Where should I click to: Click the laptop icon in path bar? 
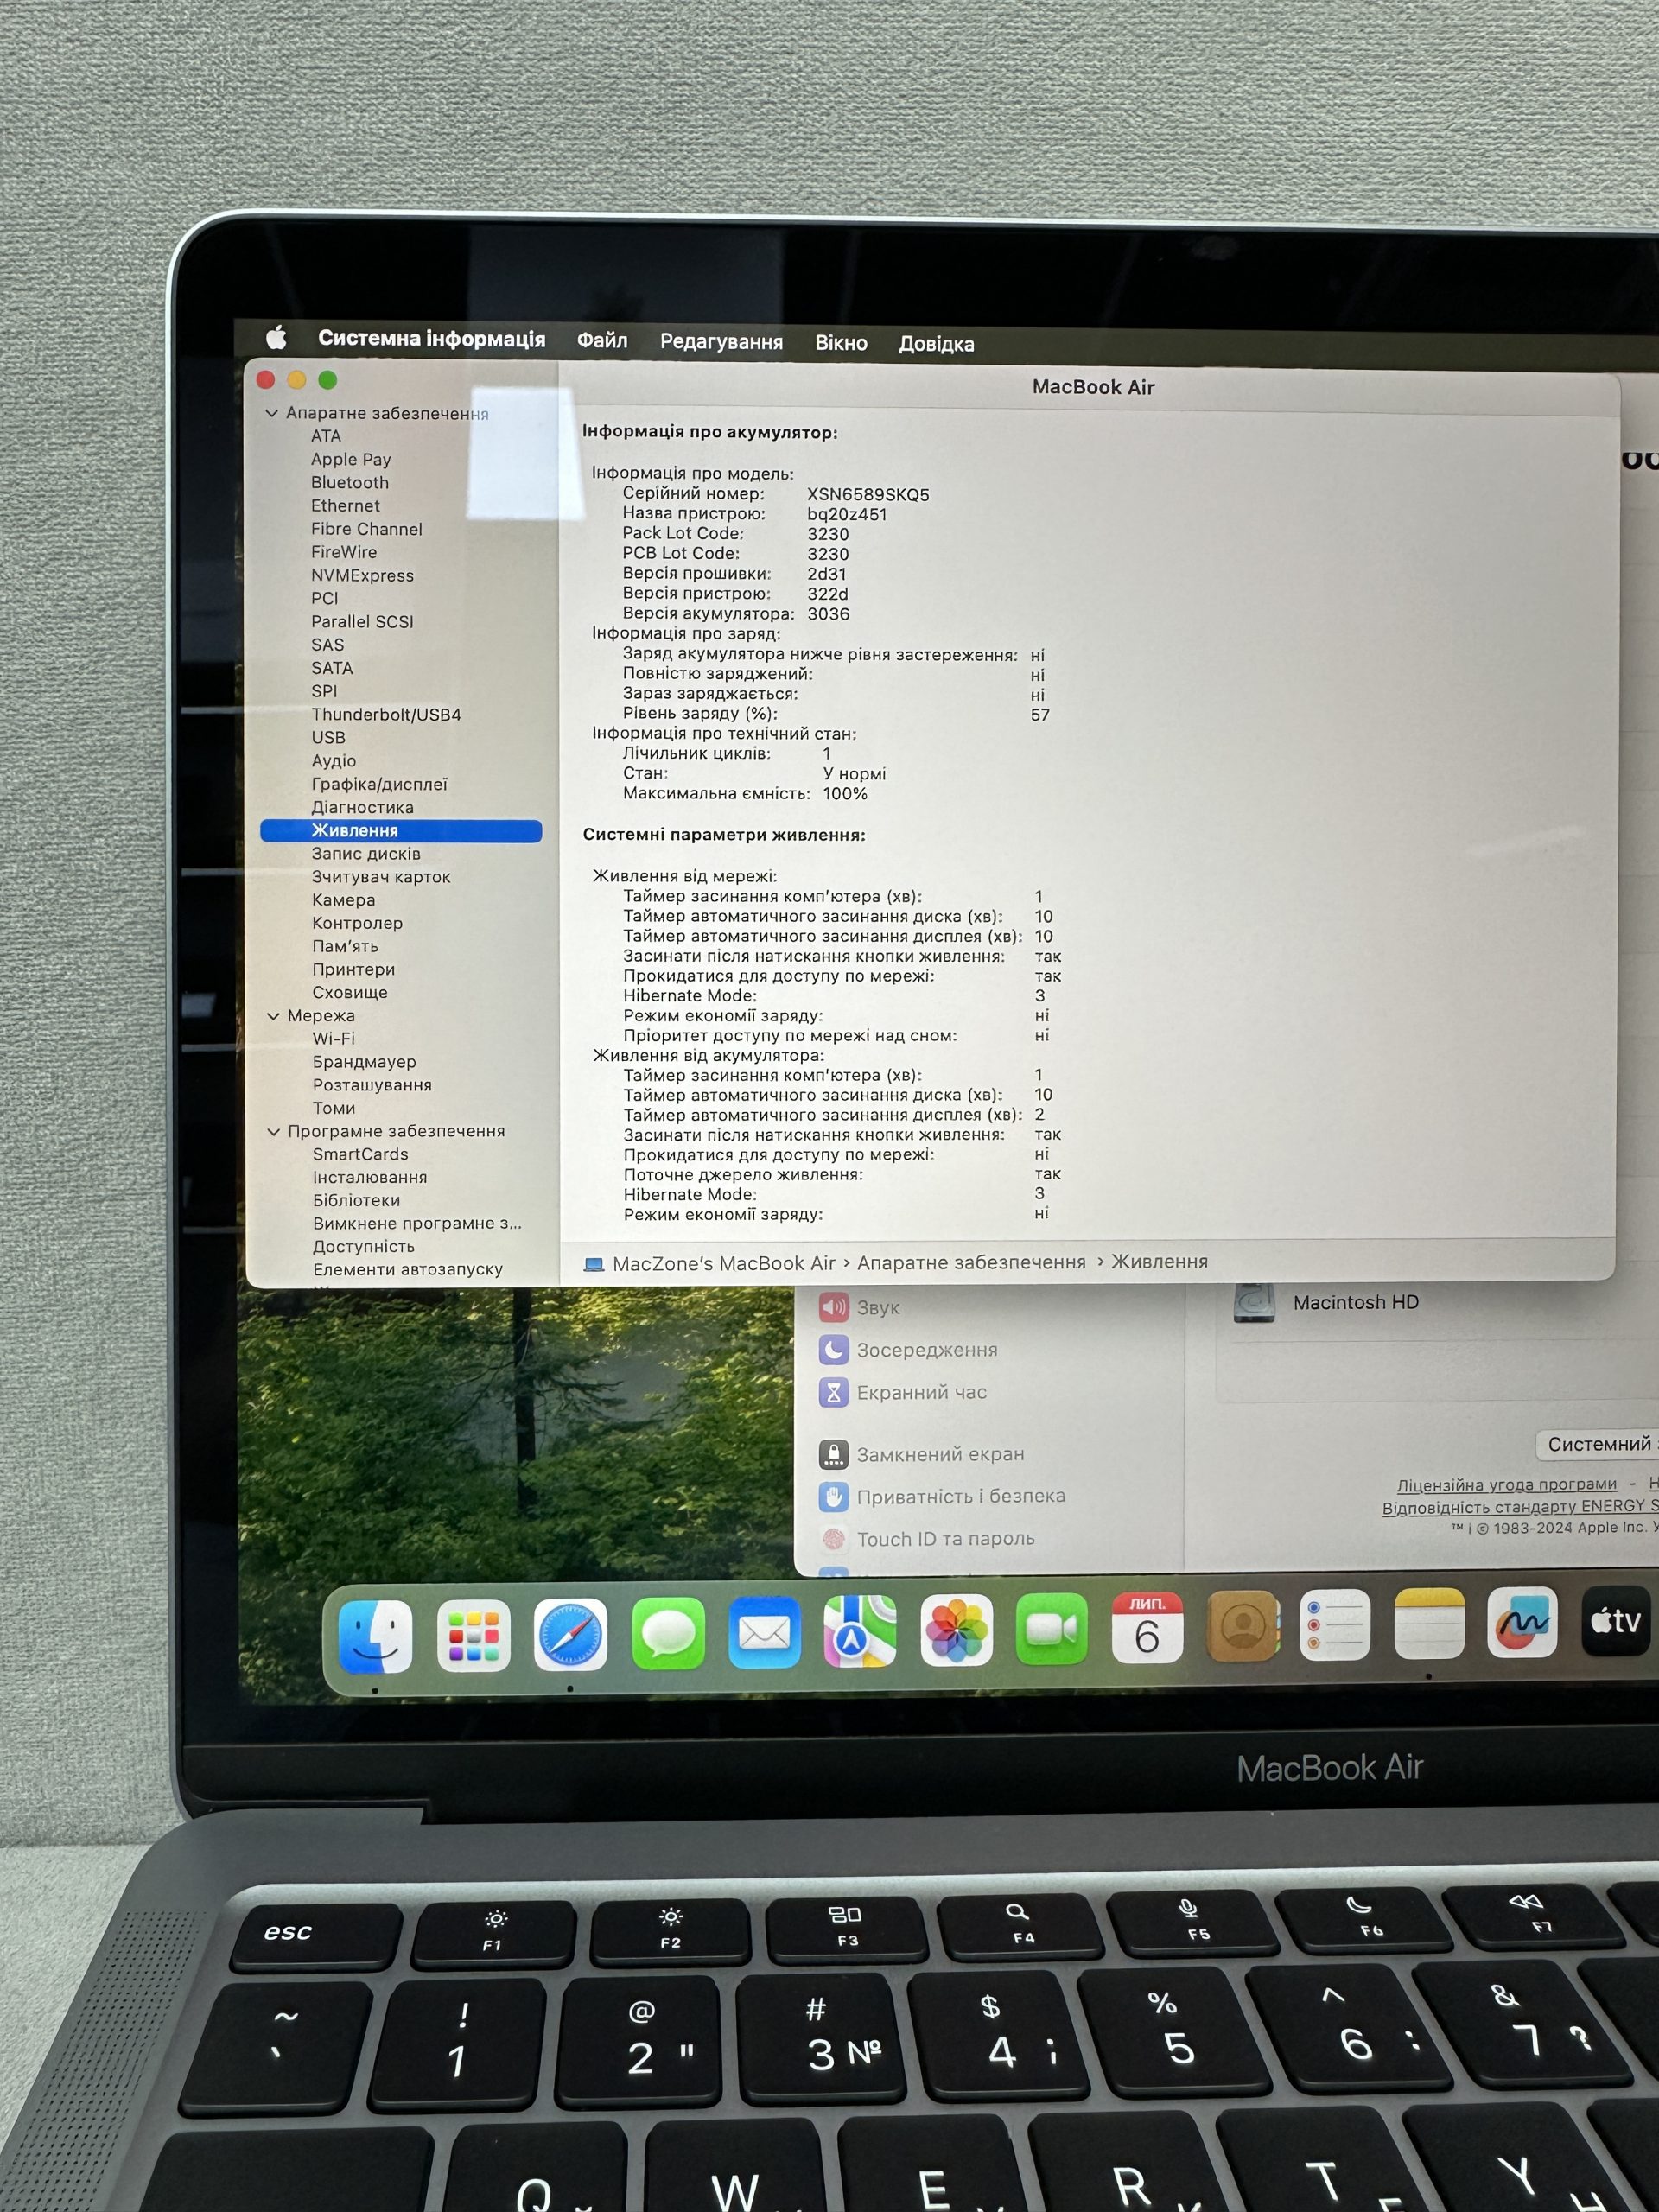[594, 1264]
